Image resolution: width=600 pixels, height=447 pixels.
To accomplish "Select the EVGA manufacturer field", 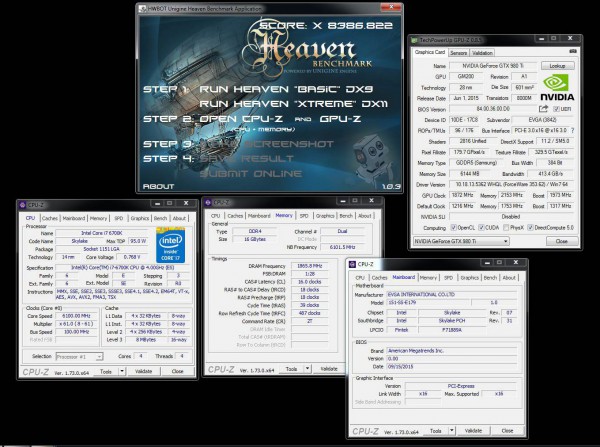I will coord(452,294).
